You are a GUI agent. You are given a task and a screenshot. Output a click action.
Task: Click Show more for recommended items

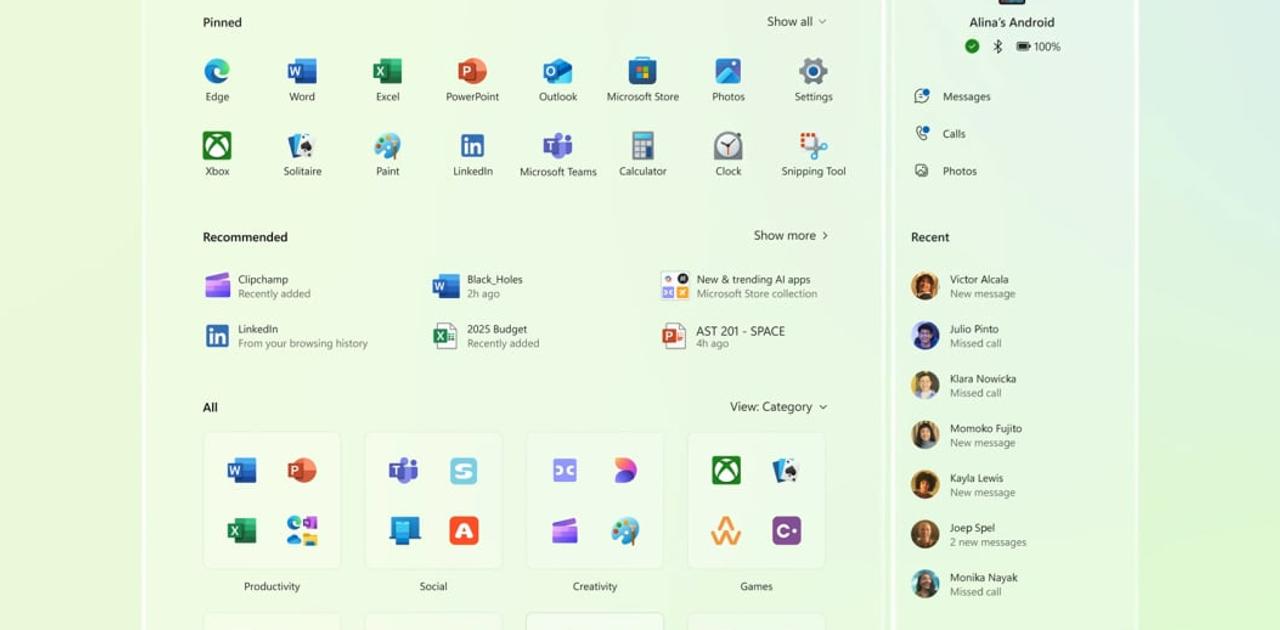(791, 236)
